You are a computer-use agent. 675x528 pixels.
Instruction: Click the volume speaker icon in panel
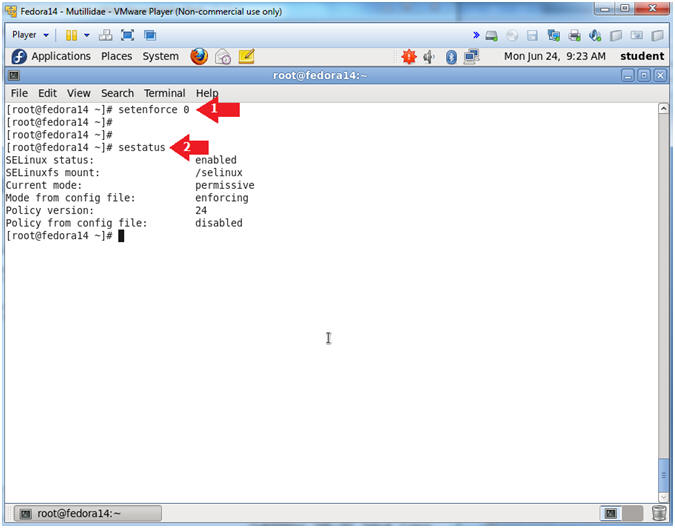coord(429,57)
